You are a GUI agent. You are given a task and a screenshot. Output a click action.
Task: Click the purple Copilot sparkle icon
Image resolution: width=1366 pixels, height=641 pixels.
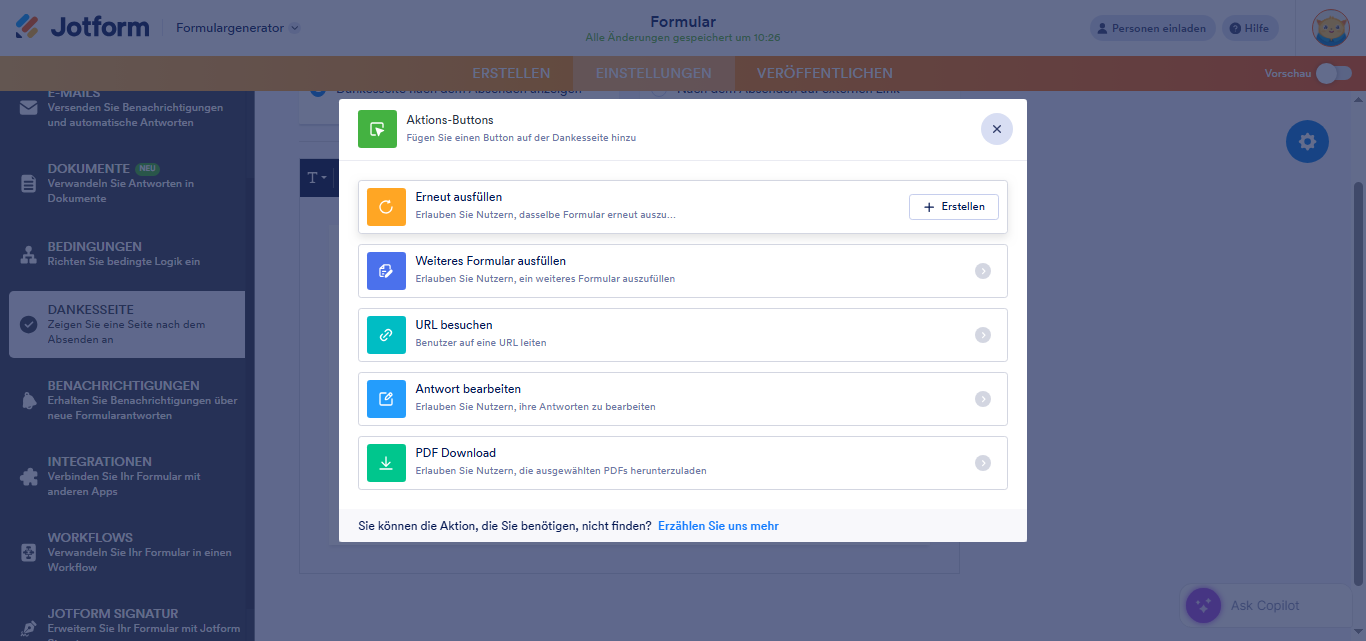(x=1203, y=605)
